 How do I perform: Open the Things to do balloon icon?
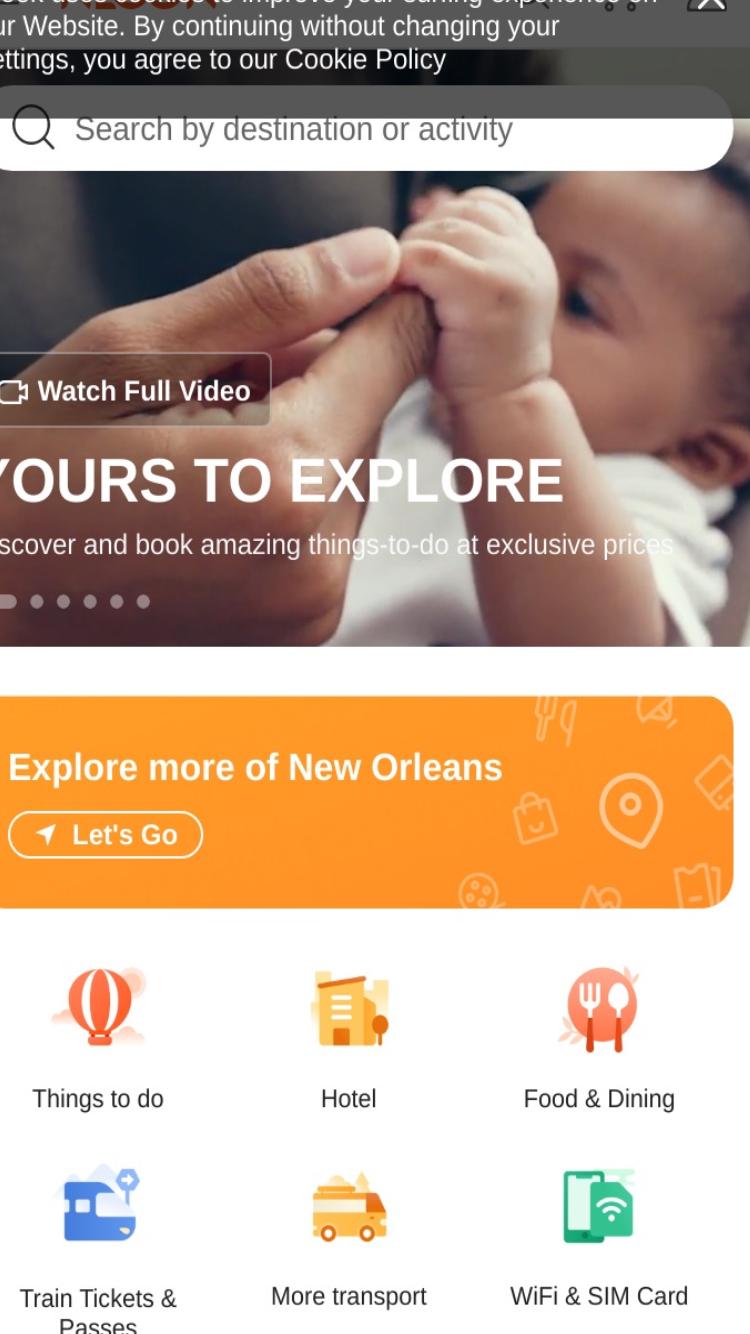tap(98, 1007)
